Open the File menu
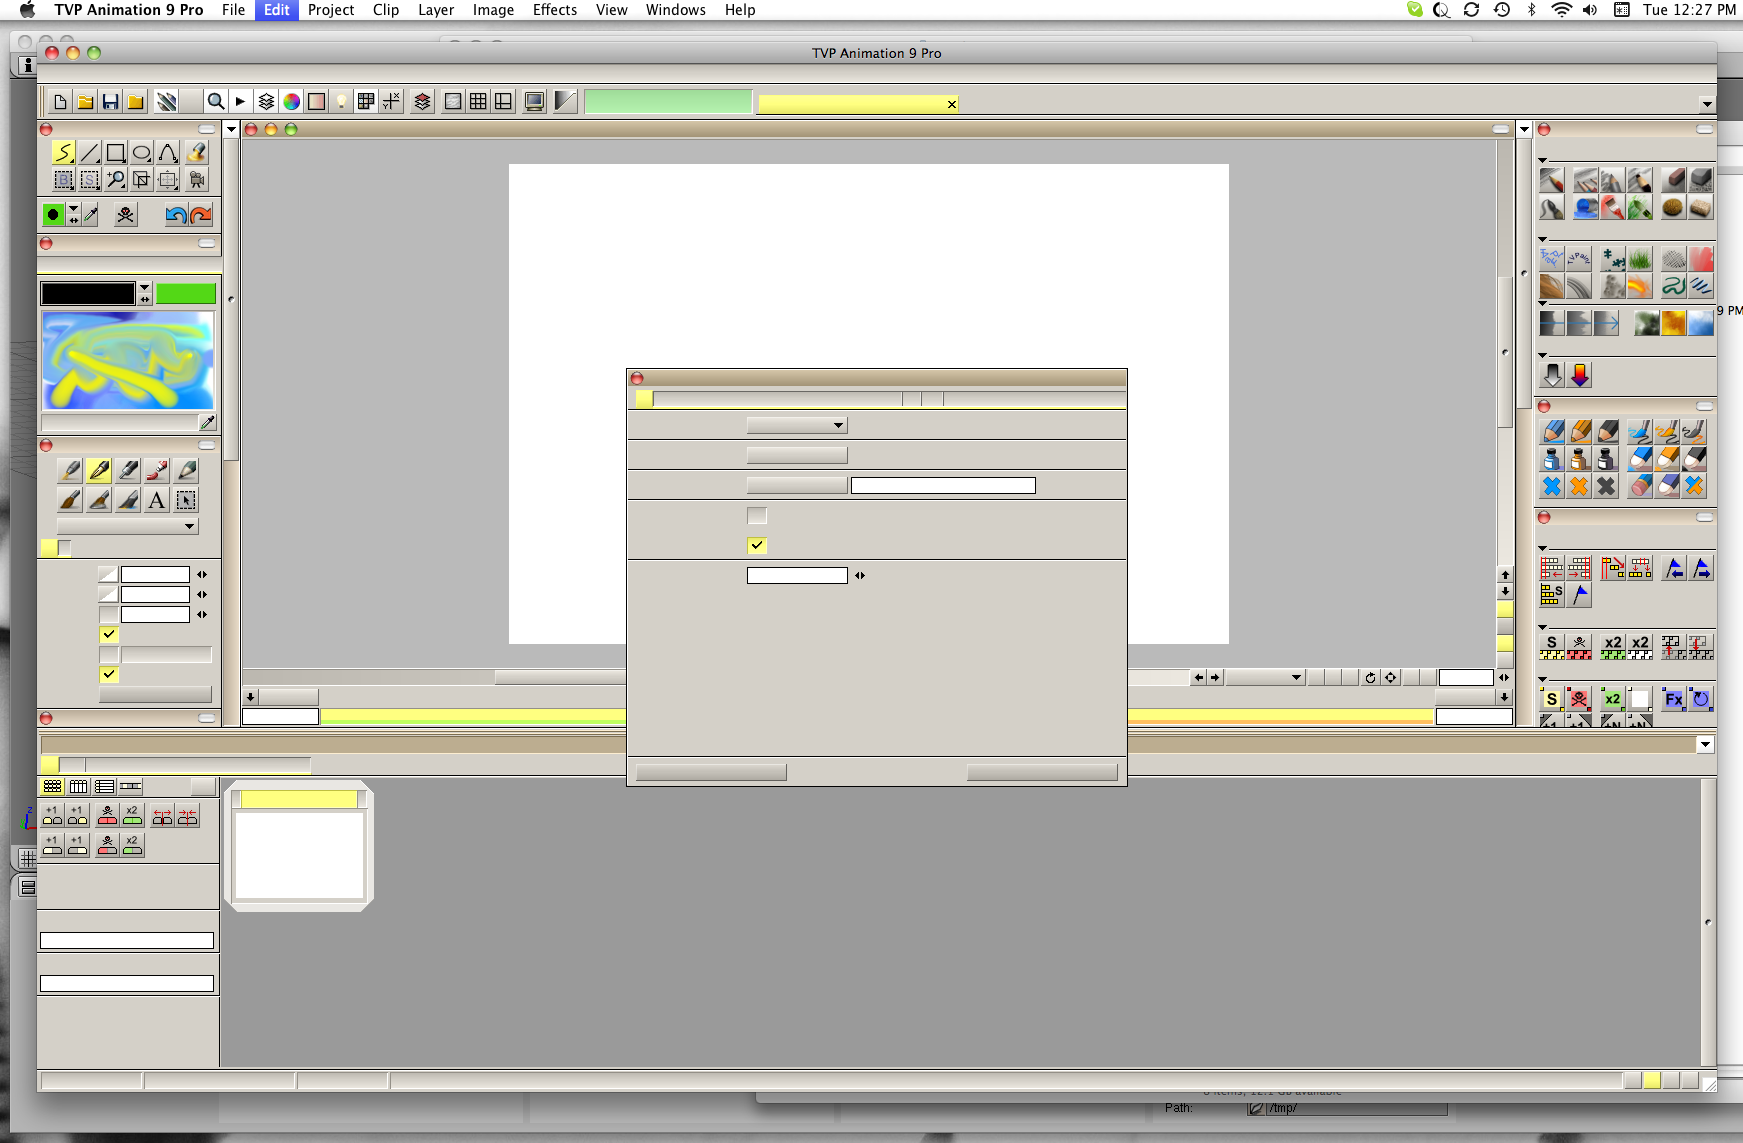 (233, 10)
